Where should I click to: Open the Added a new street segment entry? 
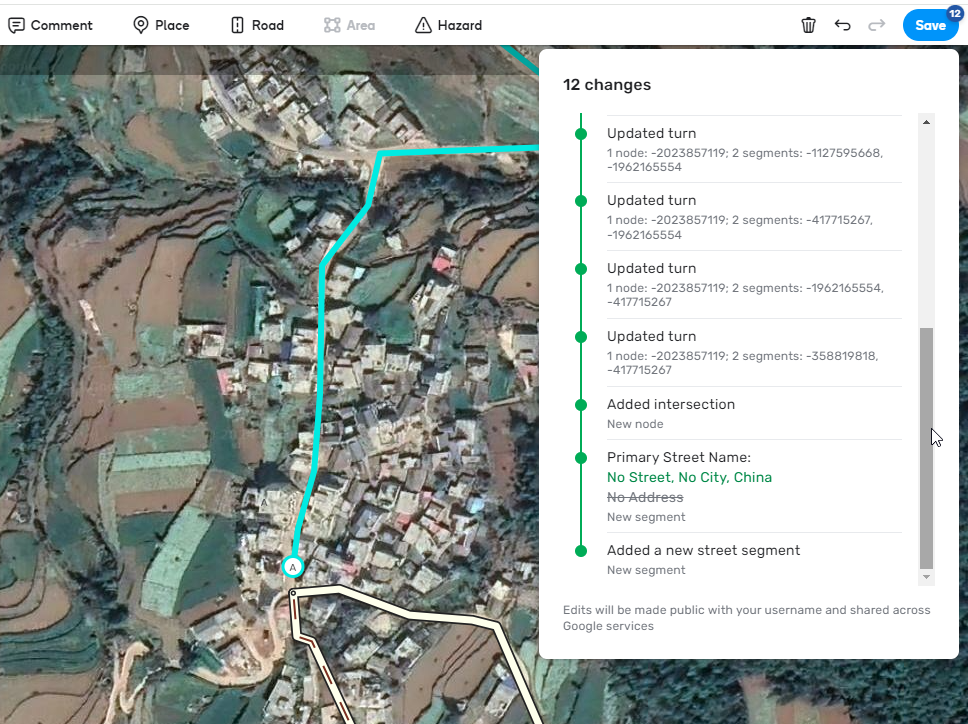pos(754,560)
